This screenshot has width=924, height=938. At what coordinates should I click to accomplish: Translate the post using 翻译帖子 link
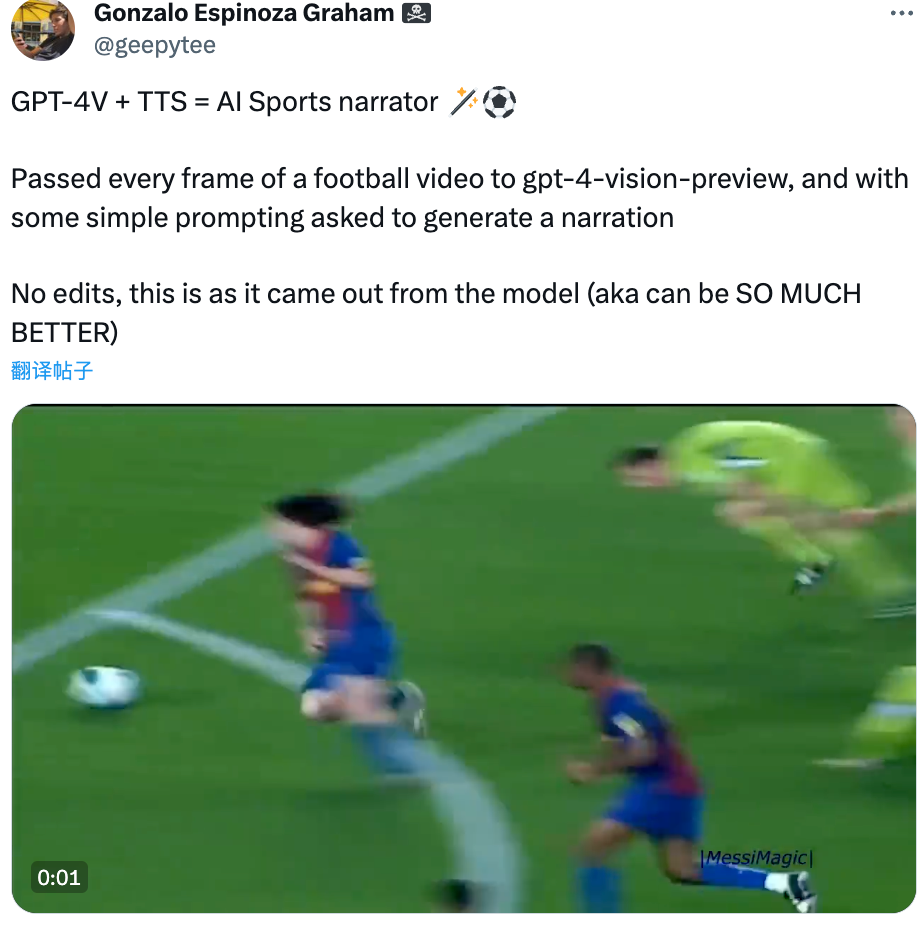tap(52, 371)
